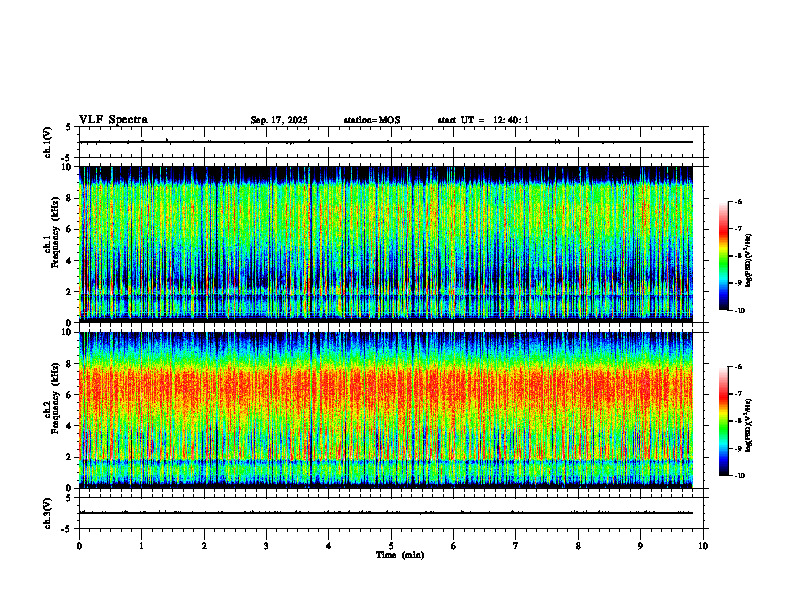Screen dimensions: 792x612
Task: Click the ch.2 spectrogram color bar
Action: [x=723, y=421]
